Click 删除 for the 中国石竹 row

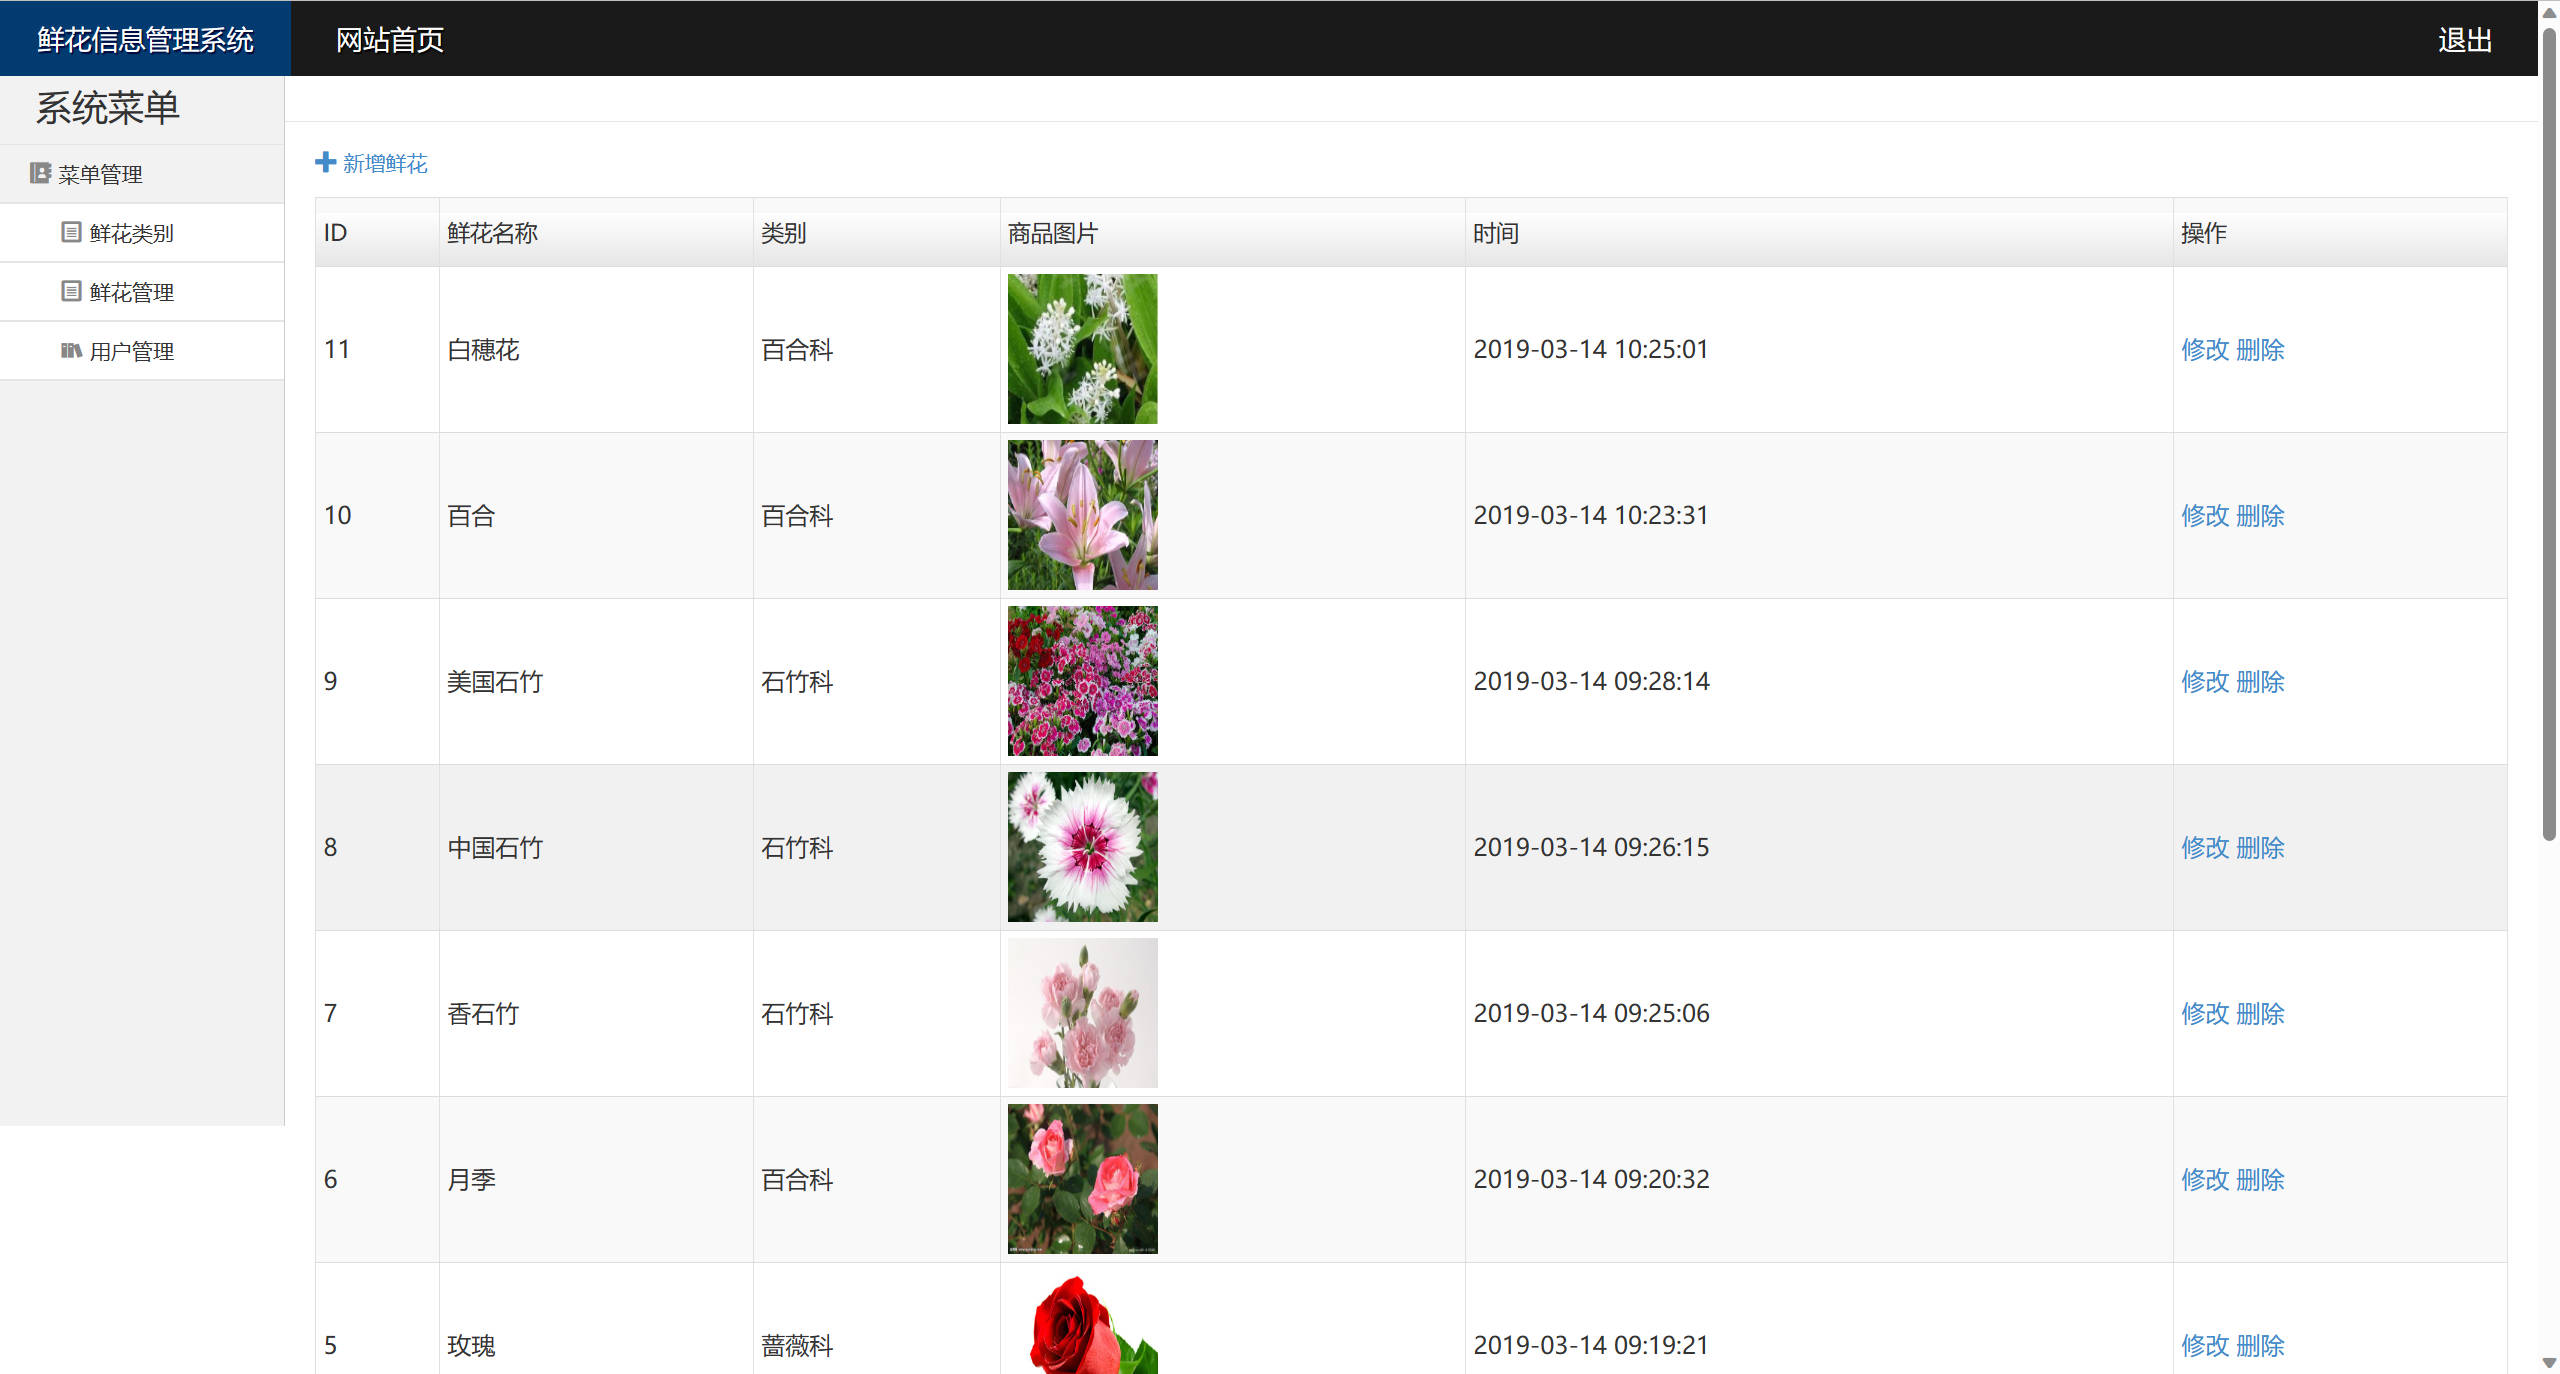(x=2260, y=847)
